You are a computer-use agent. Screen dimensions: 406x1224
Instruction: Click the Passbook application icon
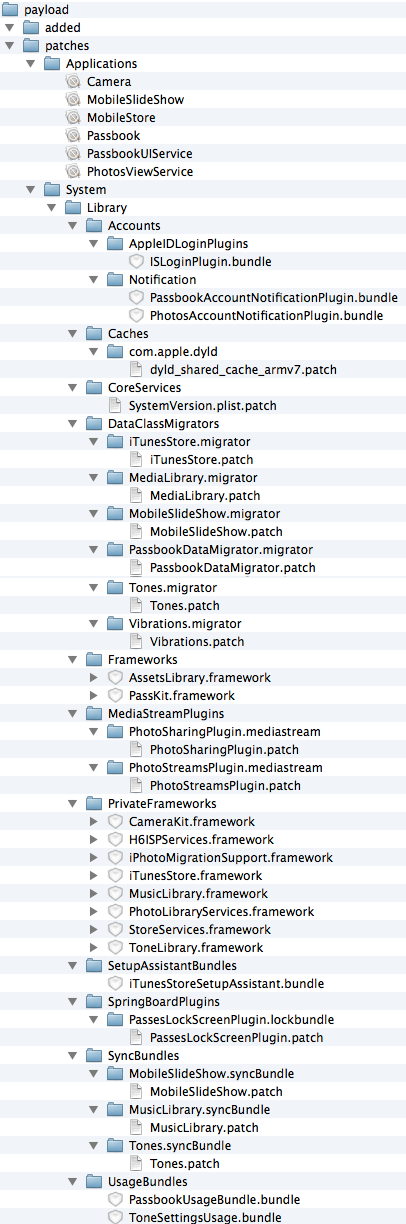(x=73, y=136)
